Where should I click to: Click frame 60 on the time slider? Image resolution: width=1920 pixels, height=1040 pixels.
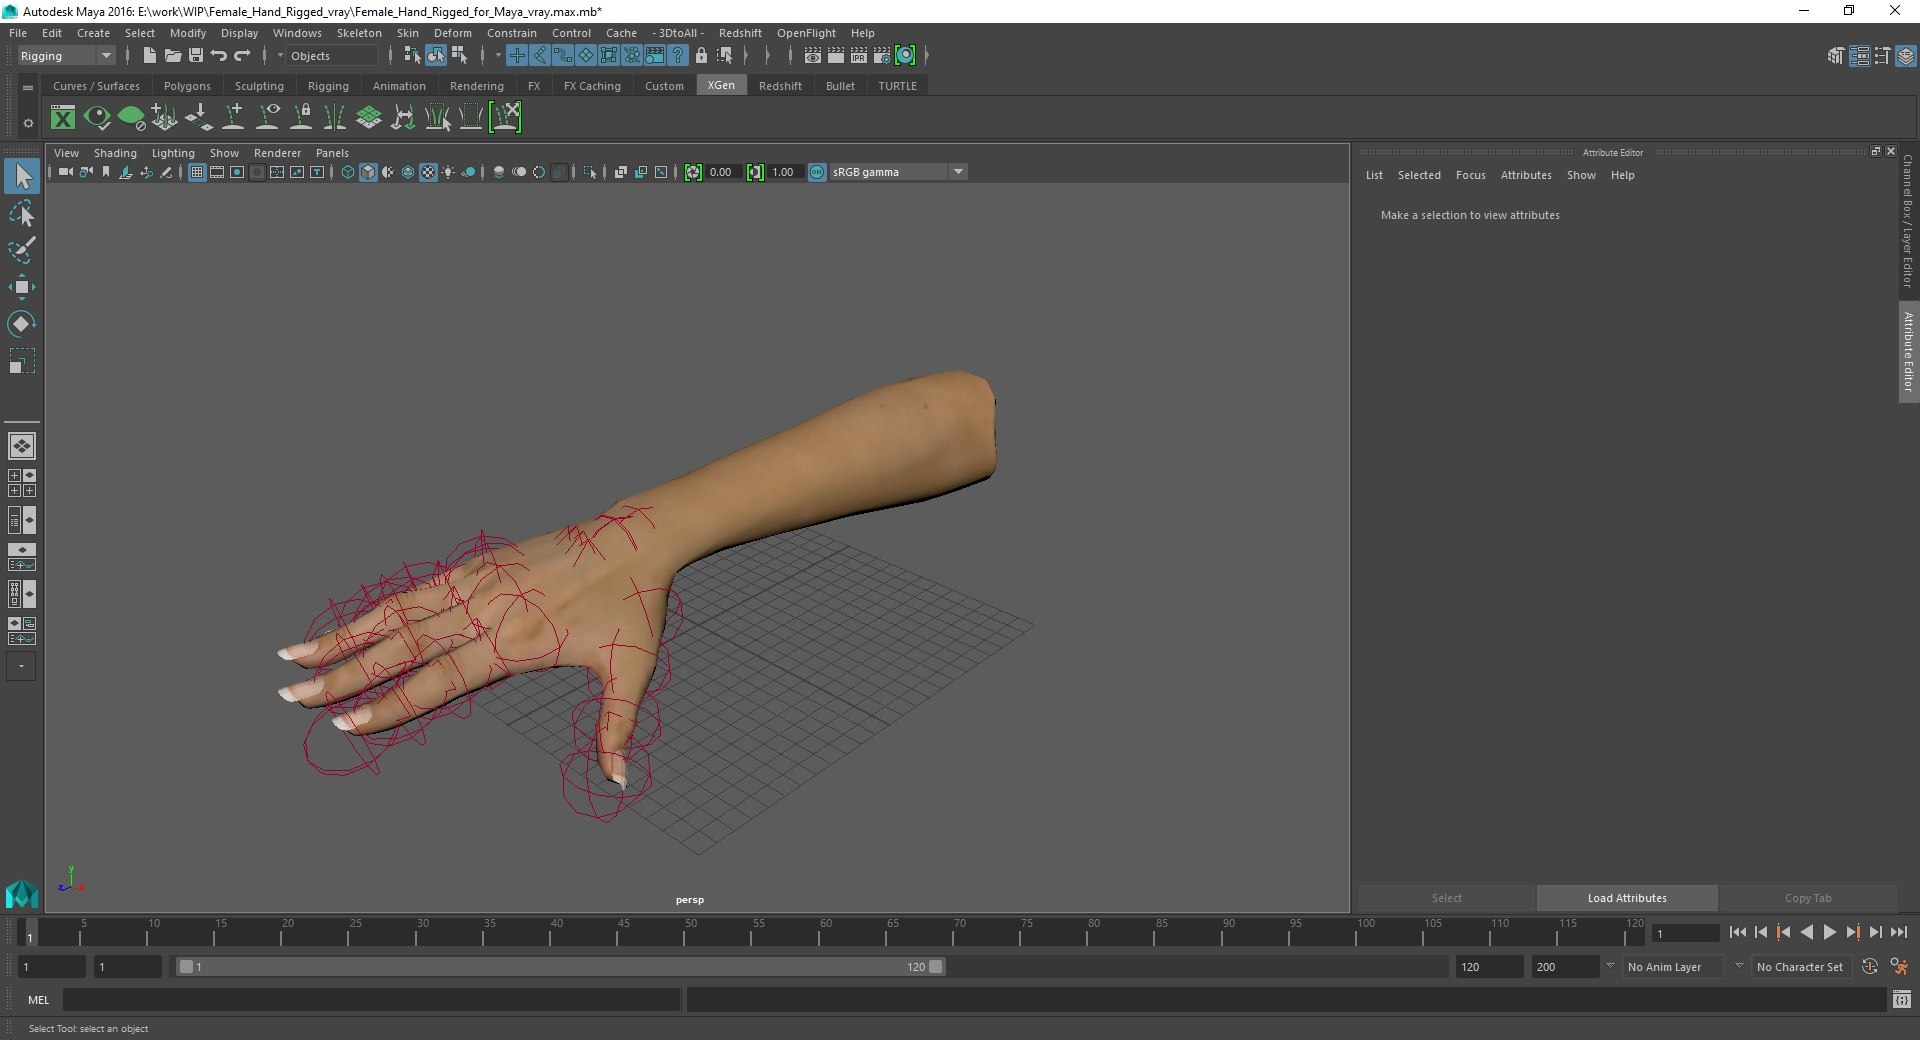(x=819, y=933)
